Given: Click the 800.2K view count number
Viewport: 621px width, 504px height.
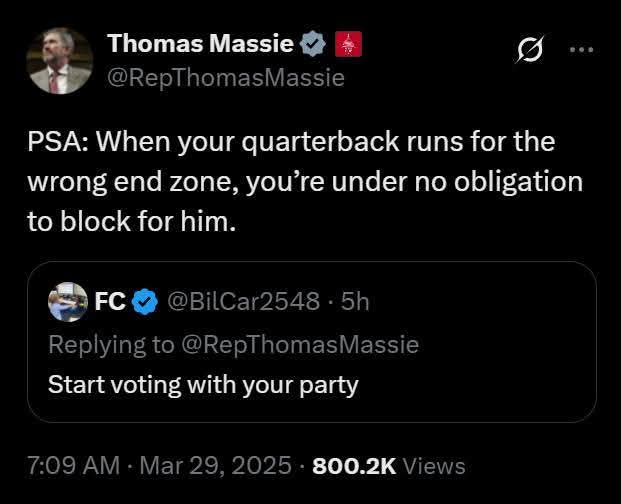Looking at the screenshot, I should pyautogui.click(x=355, y=466).
